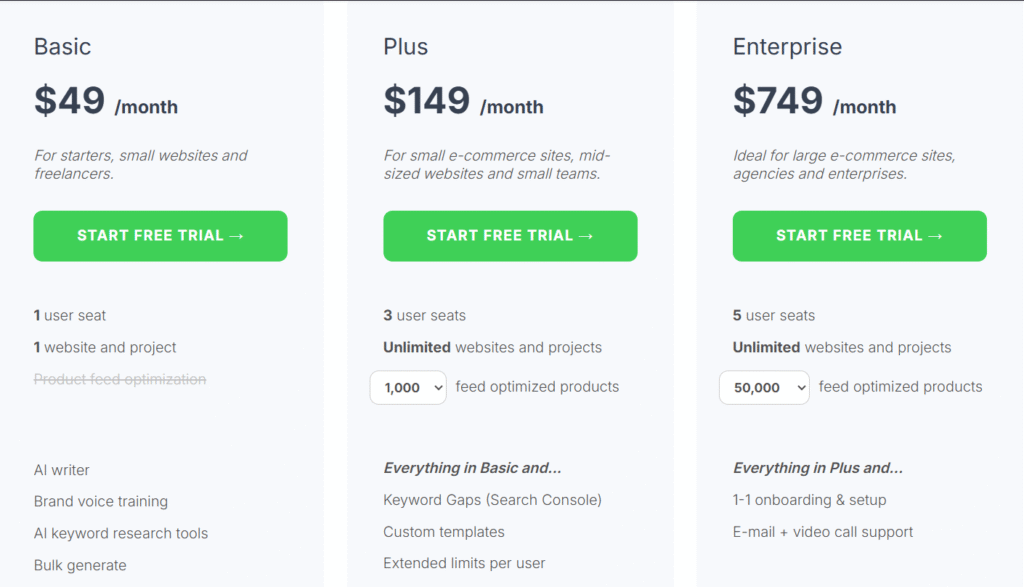The image size is (1024, 587).
Task: Select the Plus plan heading
Action: point(405,46)
